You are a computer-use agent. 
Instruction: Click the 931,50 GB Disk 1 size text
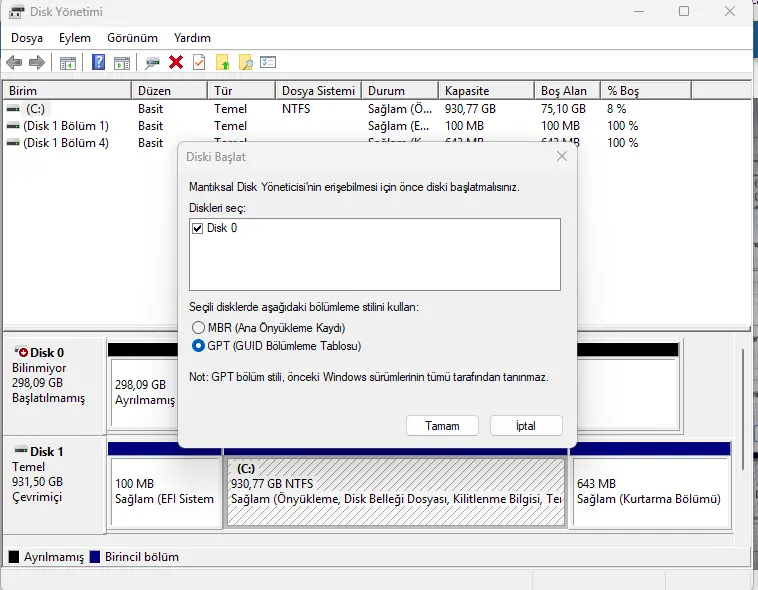[x=37, y=482]
